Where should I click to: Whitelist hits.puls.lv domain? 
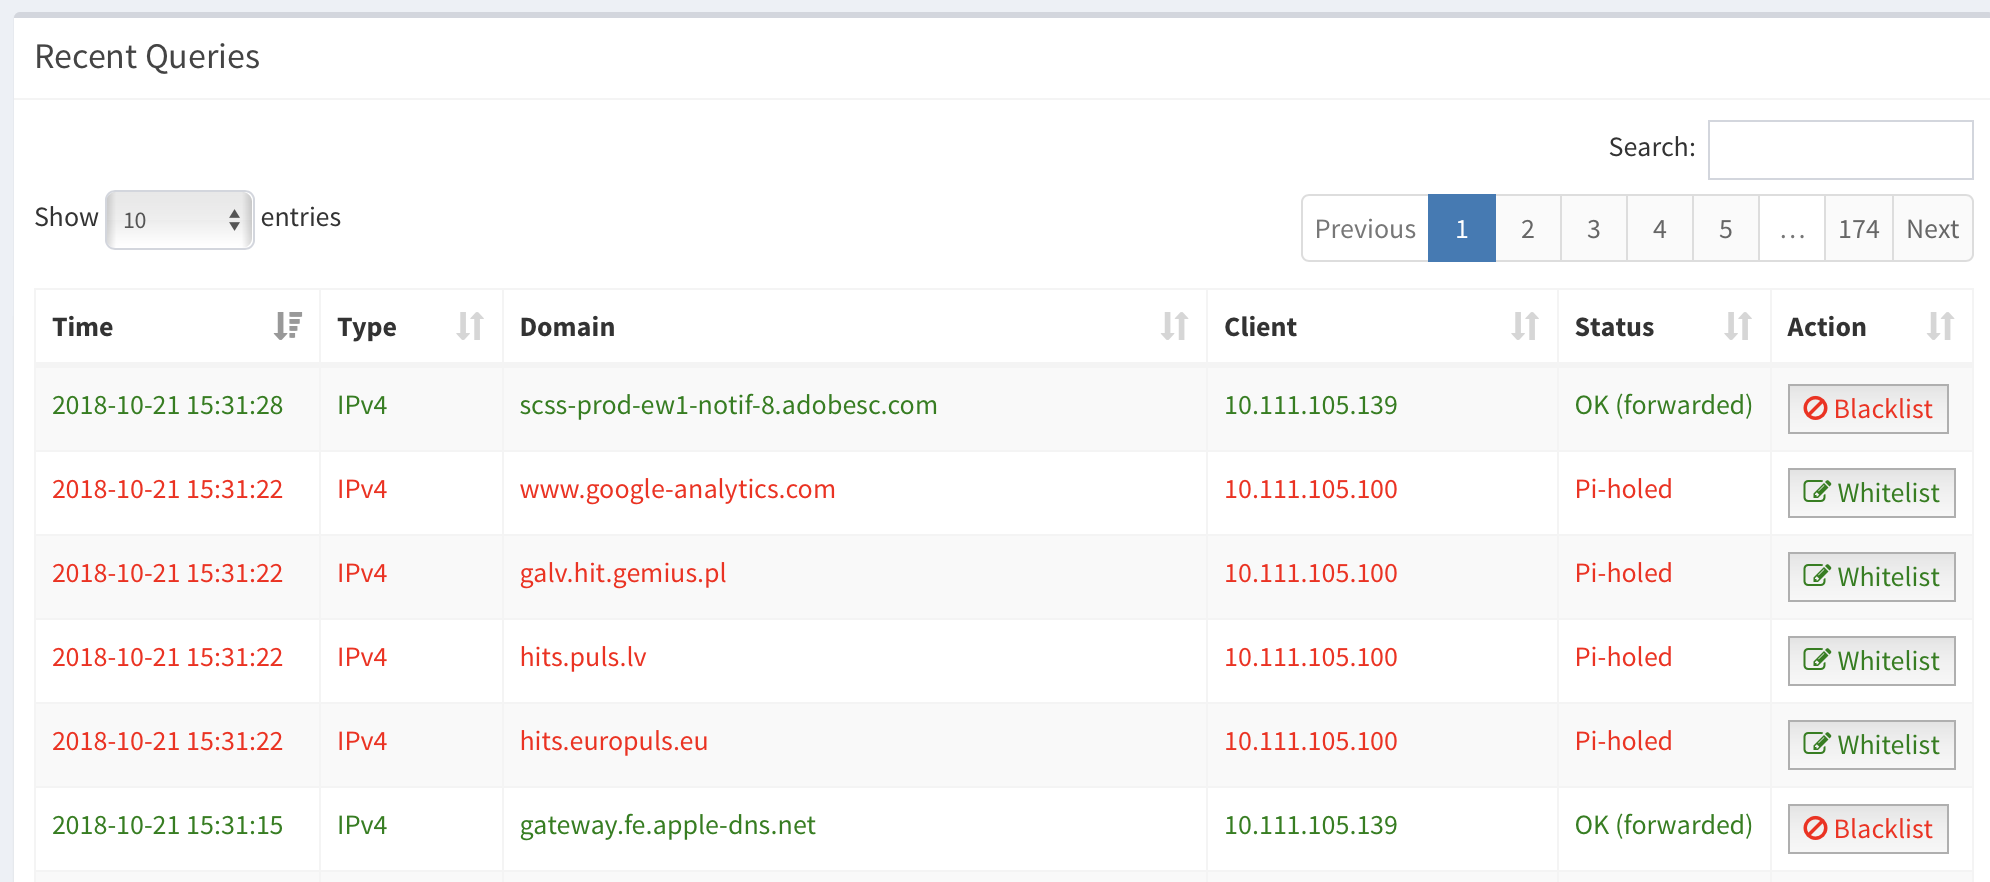click(x=1871, y=661)
